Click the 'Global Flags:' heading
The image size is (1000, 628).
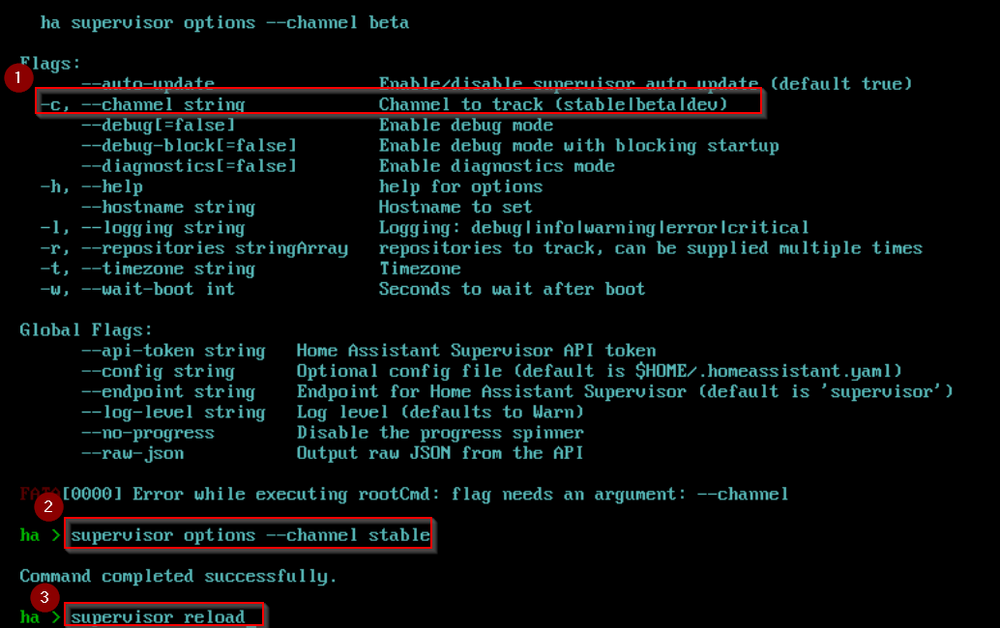(x=86, y=330)
